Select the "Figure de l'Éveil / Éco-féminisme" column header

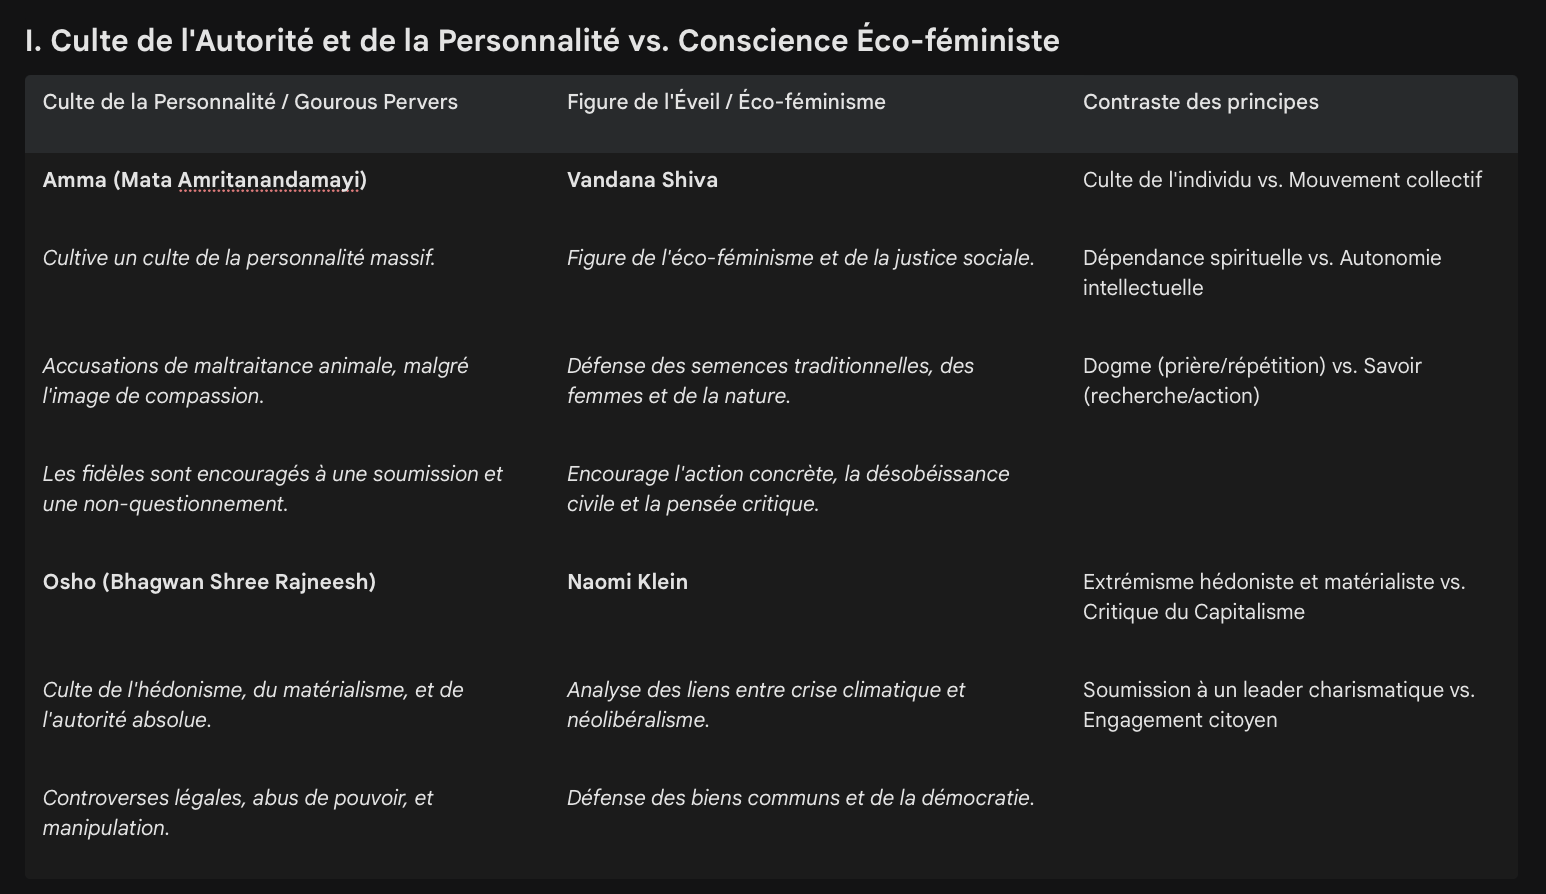tap(726, 102)
